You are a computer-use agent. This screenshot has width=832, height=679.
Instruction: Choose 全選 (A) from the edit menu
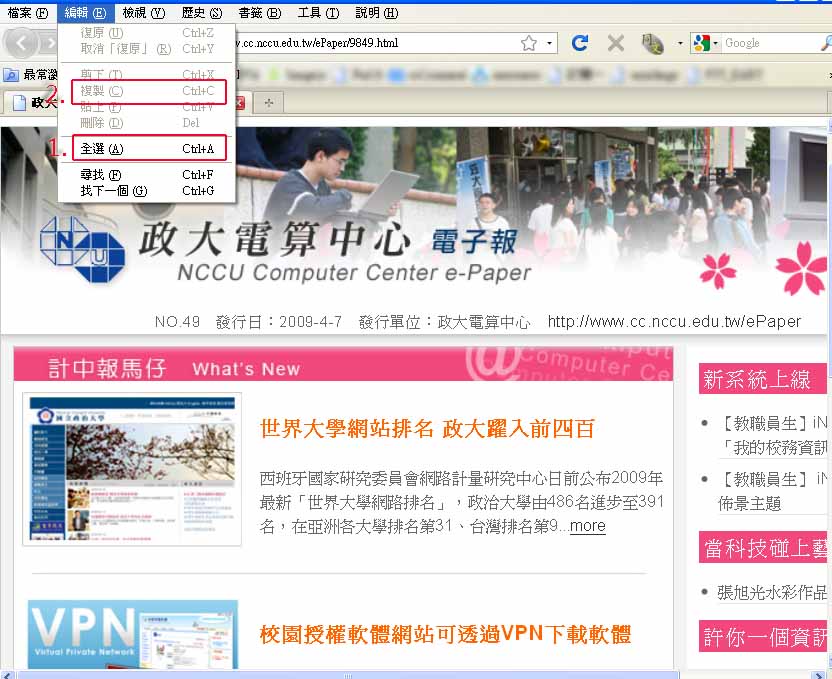(148, 149)
